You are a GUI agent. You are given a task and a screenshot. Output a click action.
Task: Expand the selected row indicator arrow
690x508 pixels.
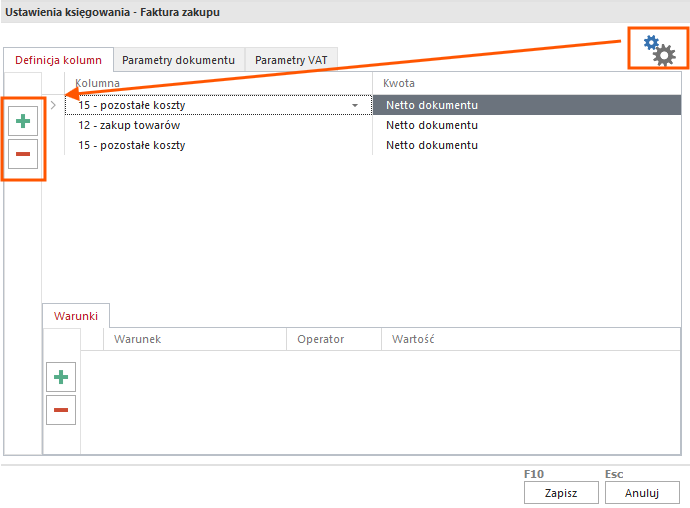(x=54, y=105)
